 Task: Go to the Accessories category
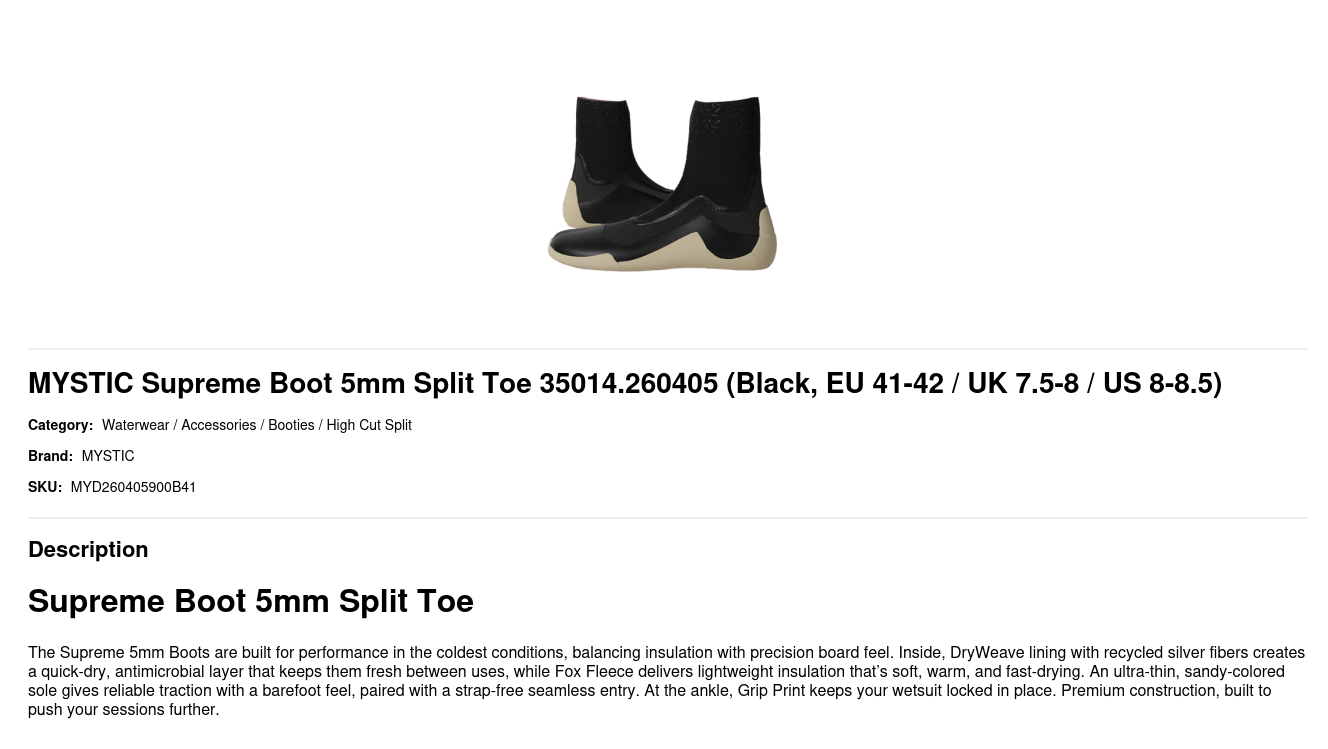tap(218, 425)
